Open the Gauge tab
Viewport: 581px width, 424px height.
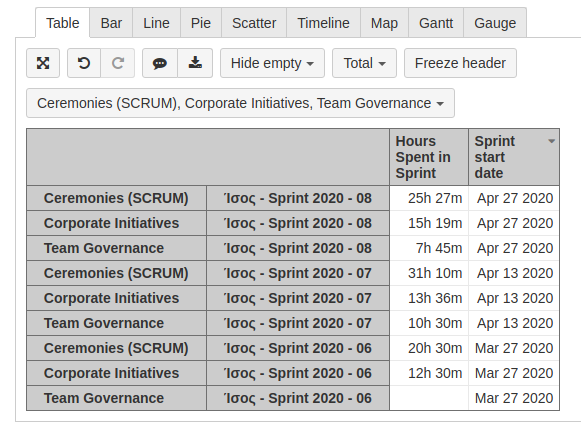pyautogui.click(x=495, y=23)
